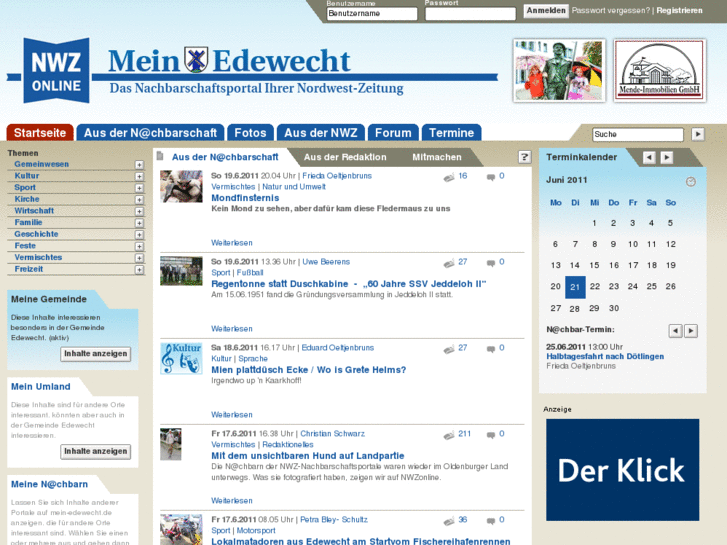
Task: Click Weiterlesen under Mien plattdüsch Ecke
Action: coord(232,415)
